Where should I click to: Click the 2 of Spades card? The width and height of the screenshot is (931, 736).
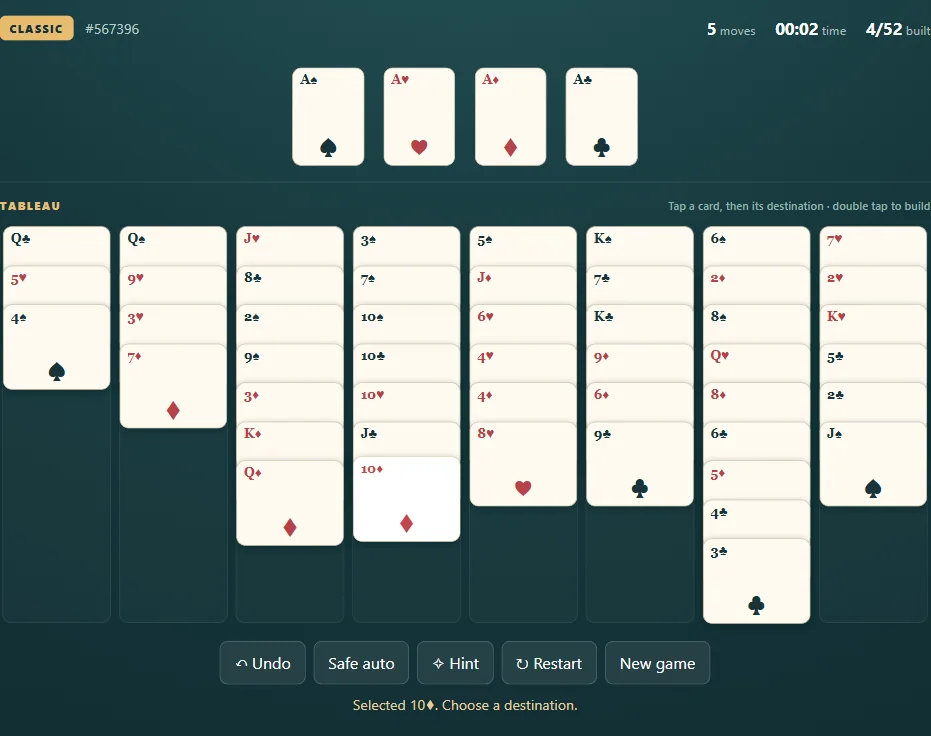point(290,325)
